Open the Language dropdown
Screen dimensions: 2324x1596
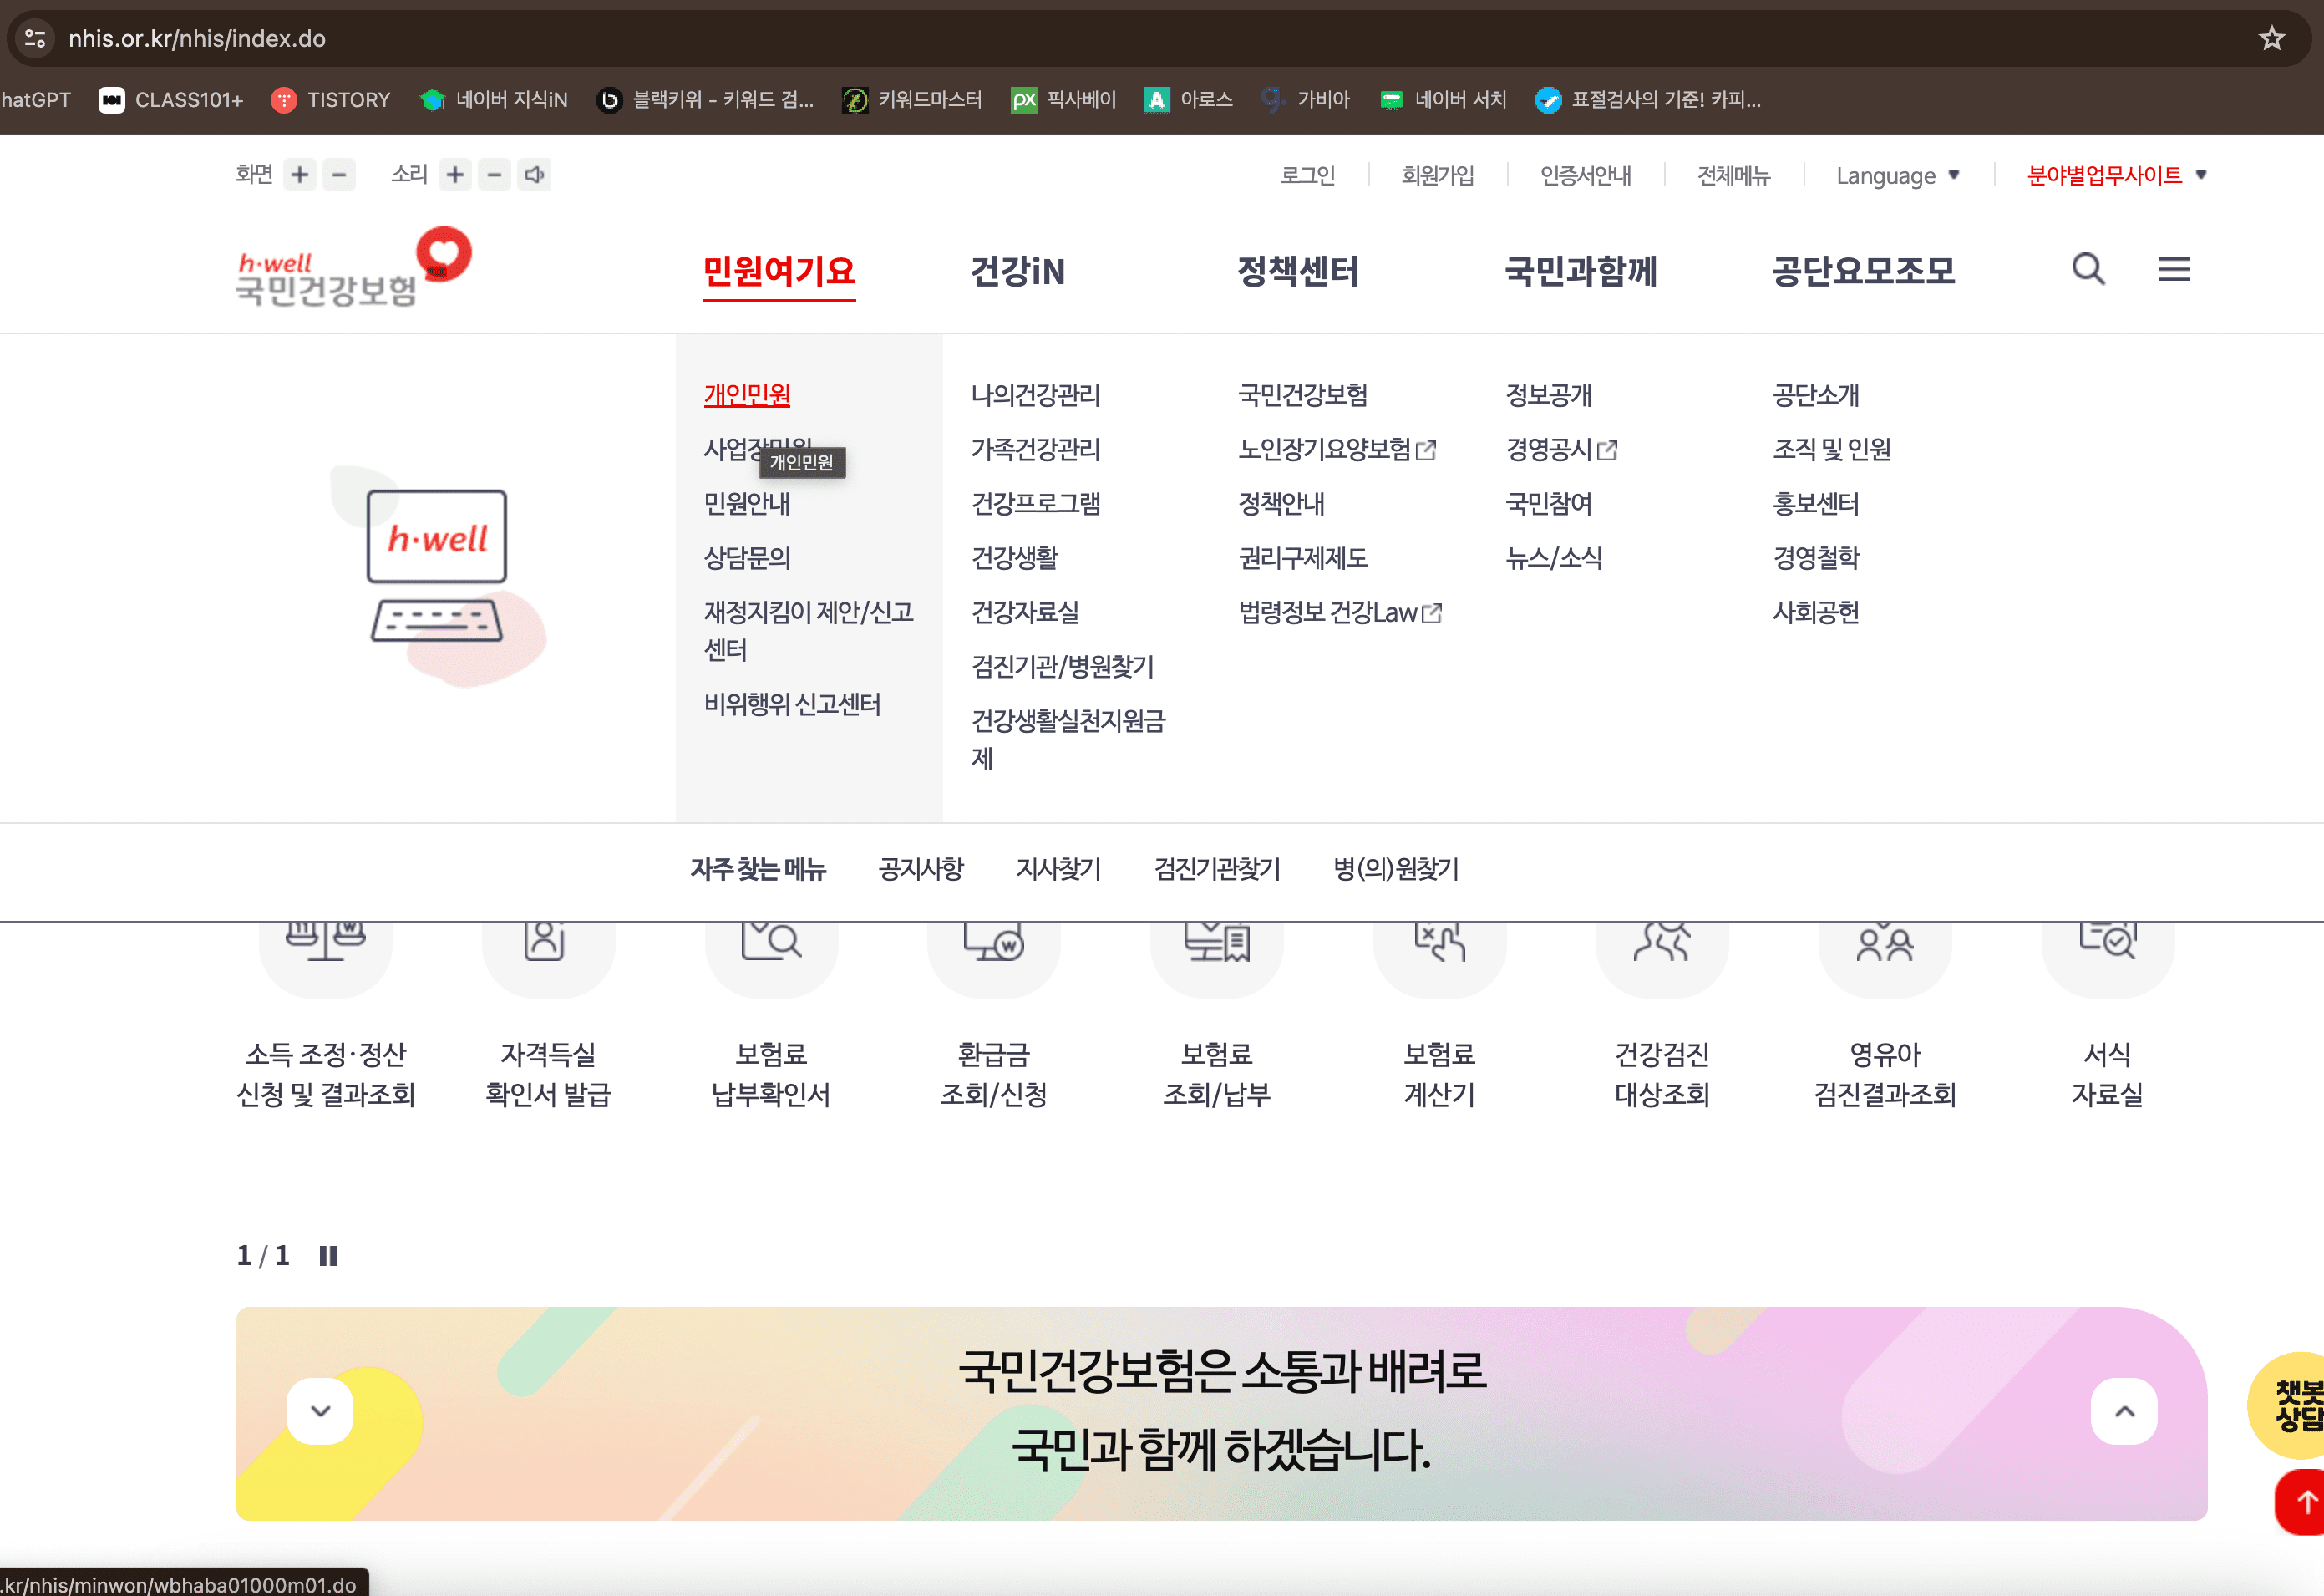[x=1897, y=175]
